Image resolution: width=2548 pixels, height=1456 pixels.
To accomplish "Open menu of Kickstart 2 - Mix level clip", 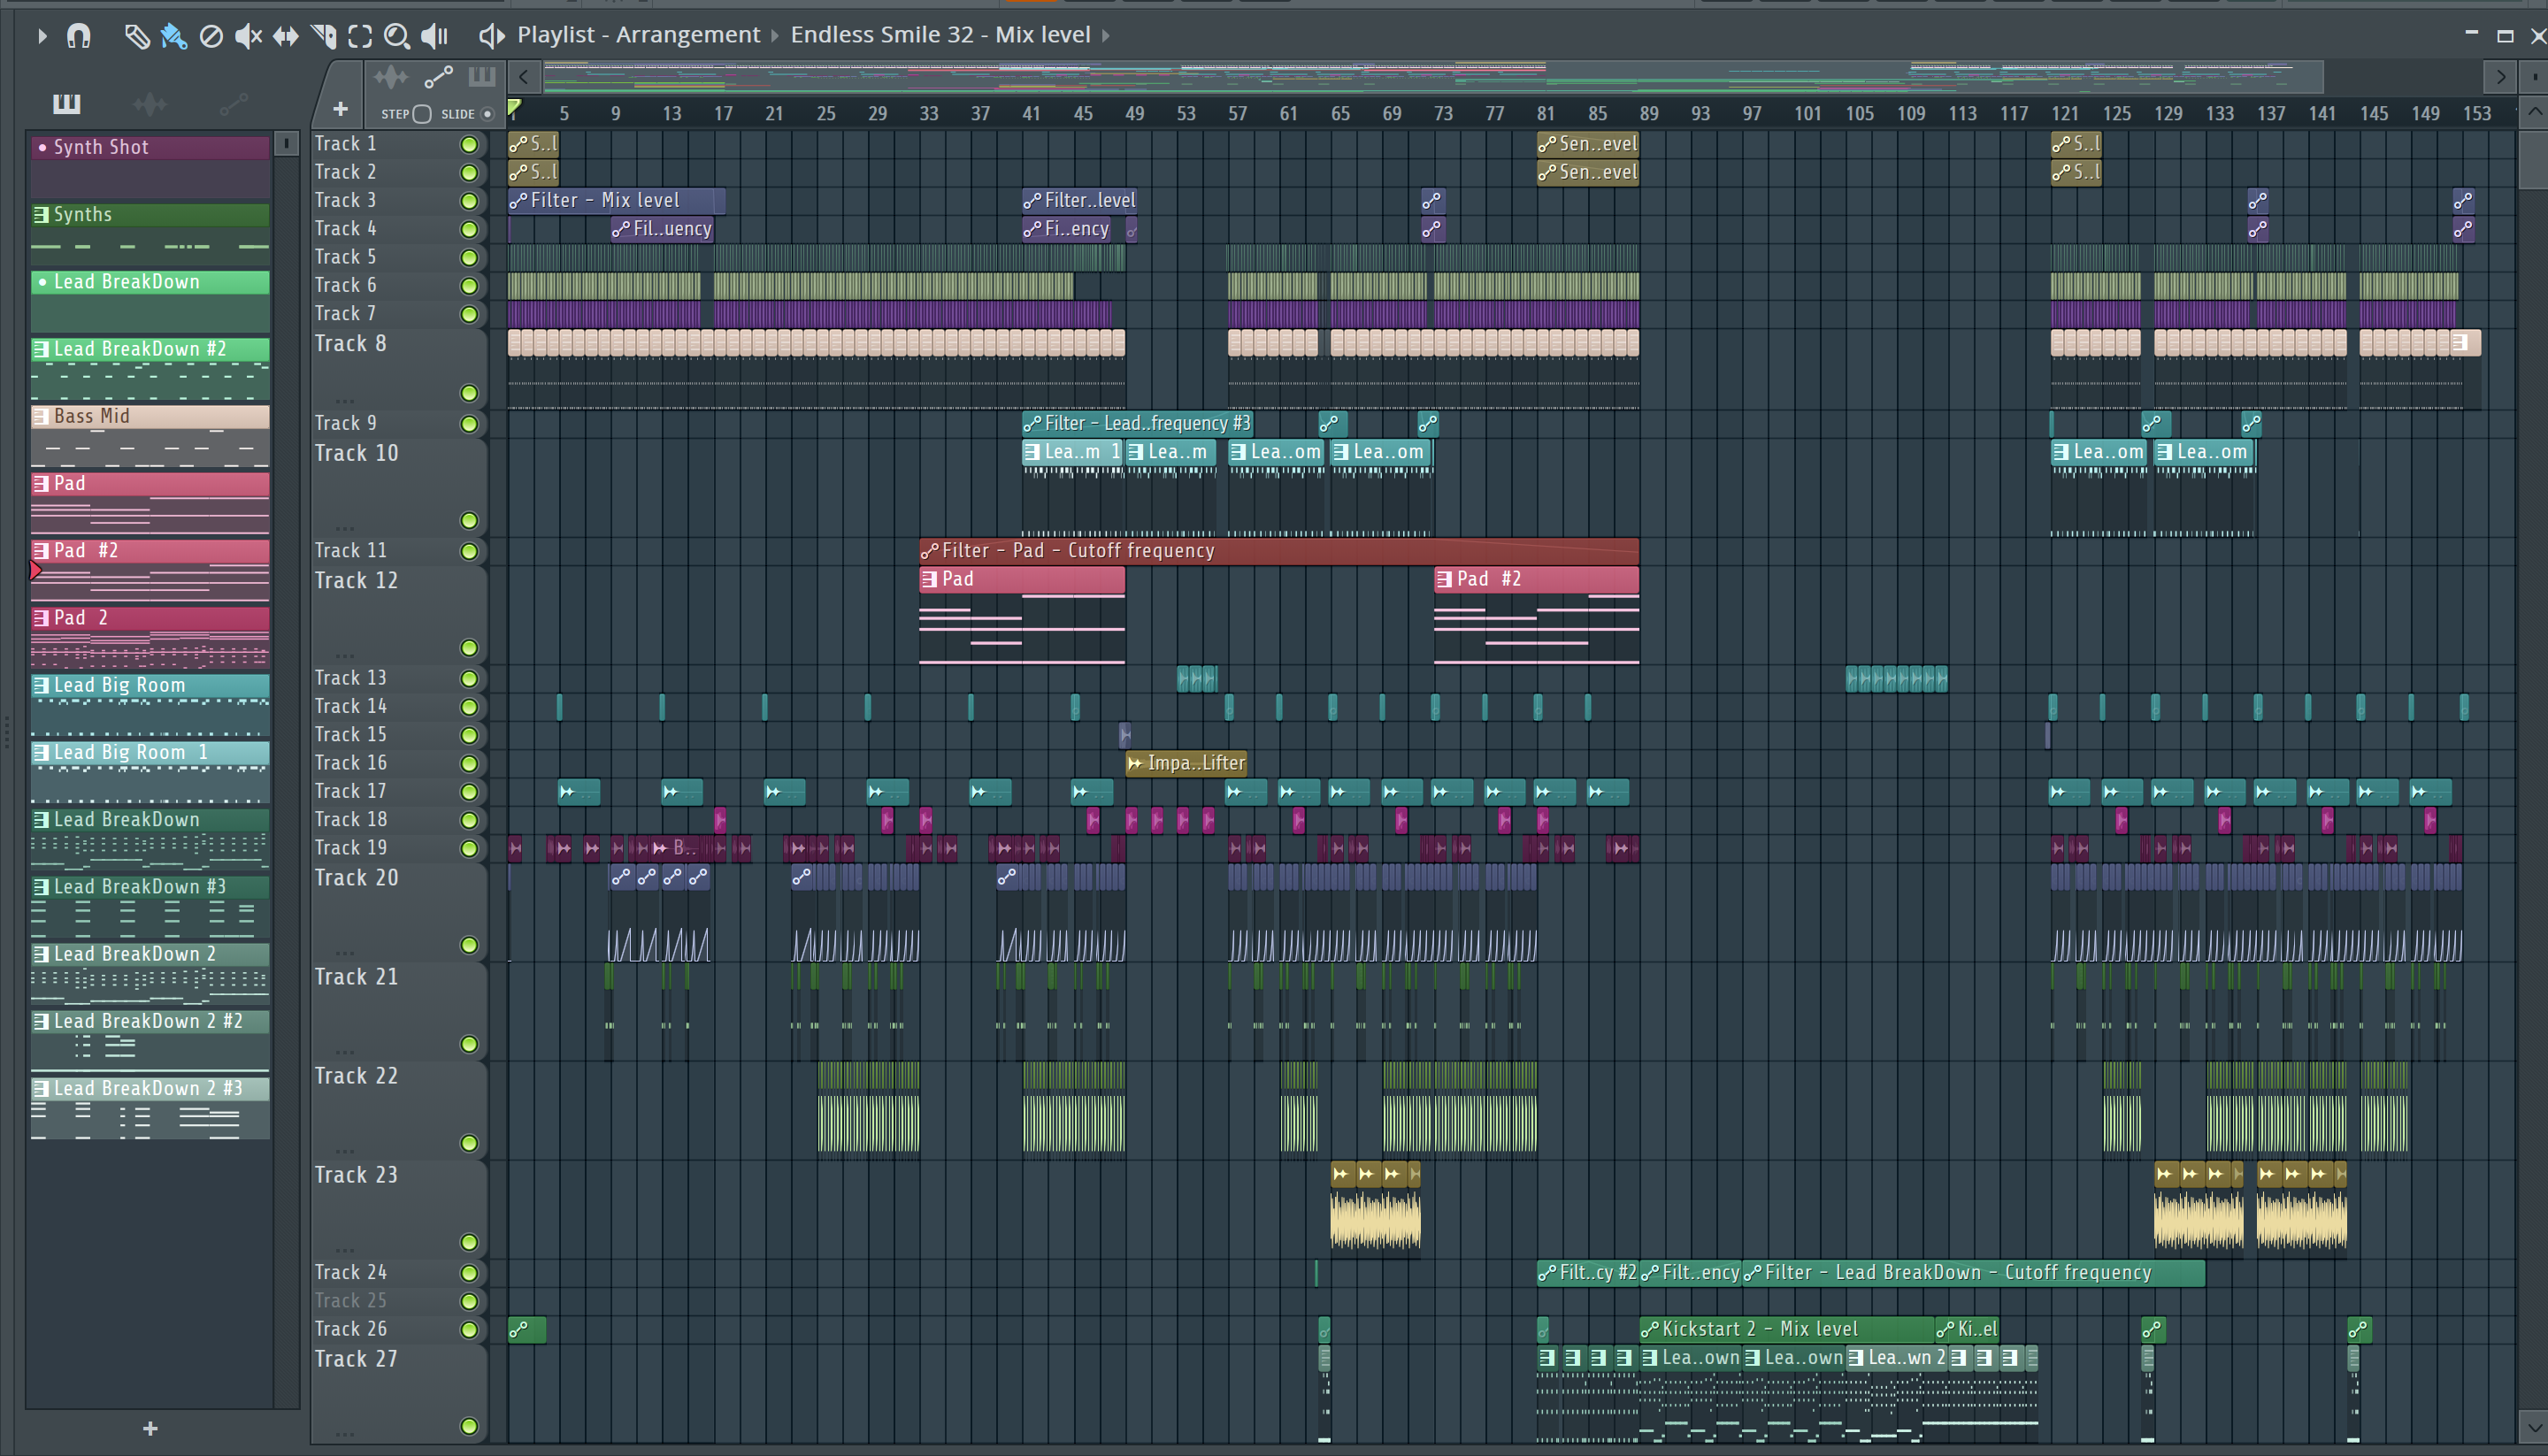I will pyautogui.click(x=1650, y=1330).
